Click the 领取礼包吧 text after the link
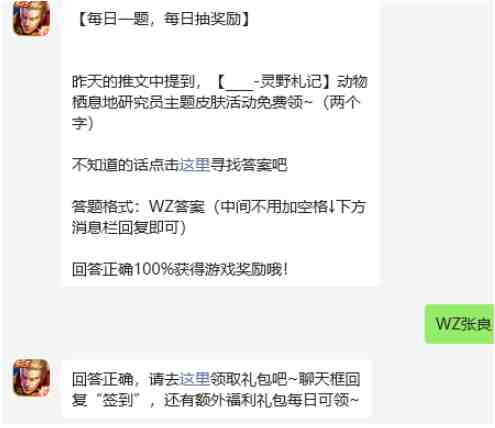 tap(248, 379)
